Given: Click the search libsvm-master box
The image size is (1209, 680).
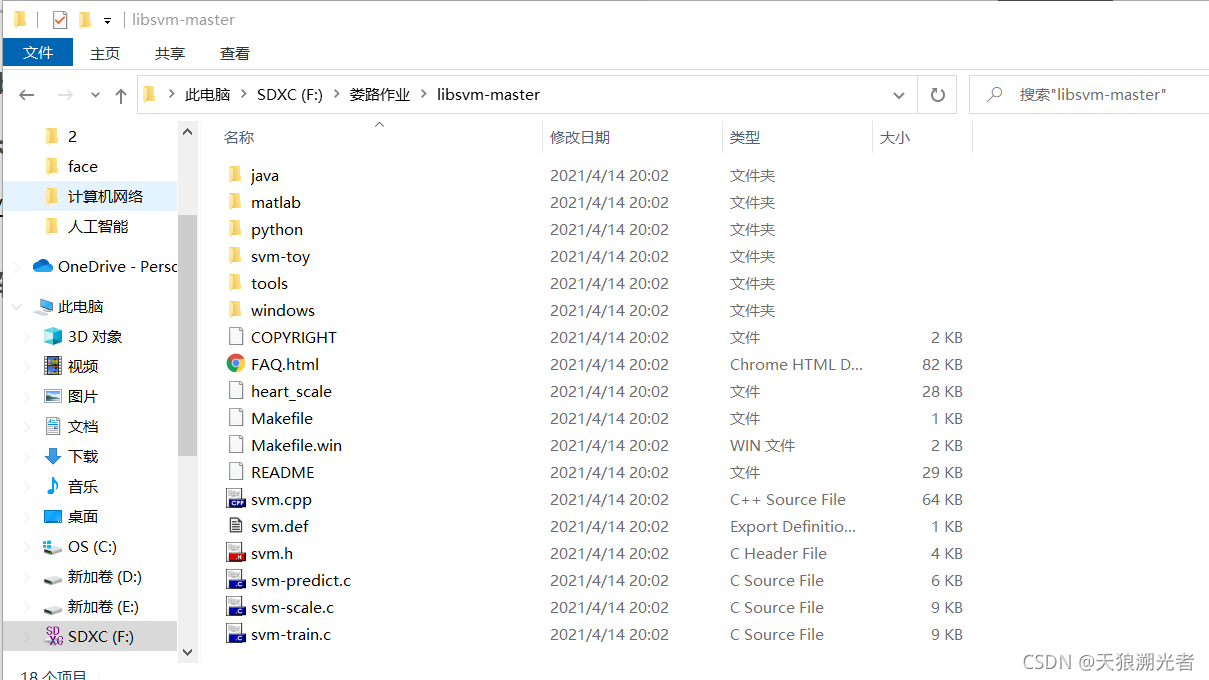Looking at the screenshot, I should (1089, 94).
